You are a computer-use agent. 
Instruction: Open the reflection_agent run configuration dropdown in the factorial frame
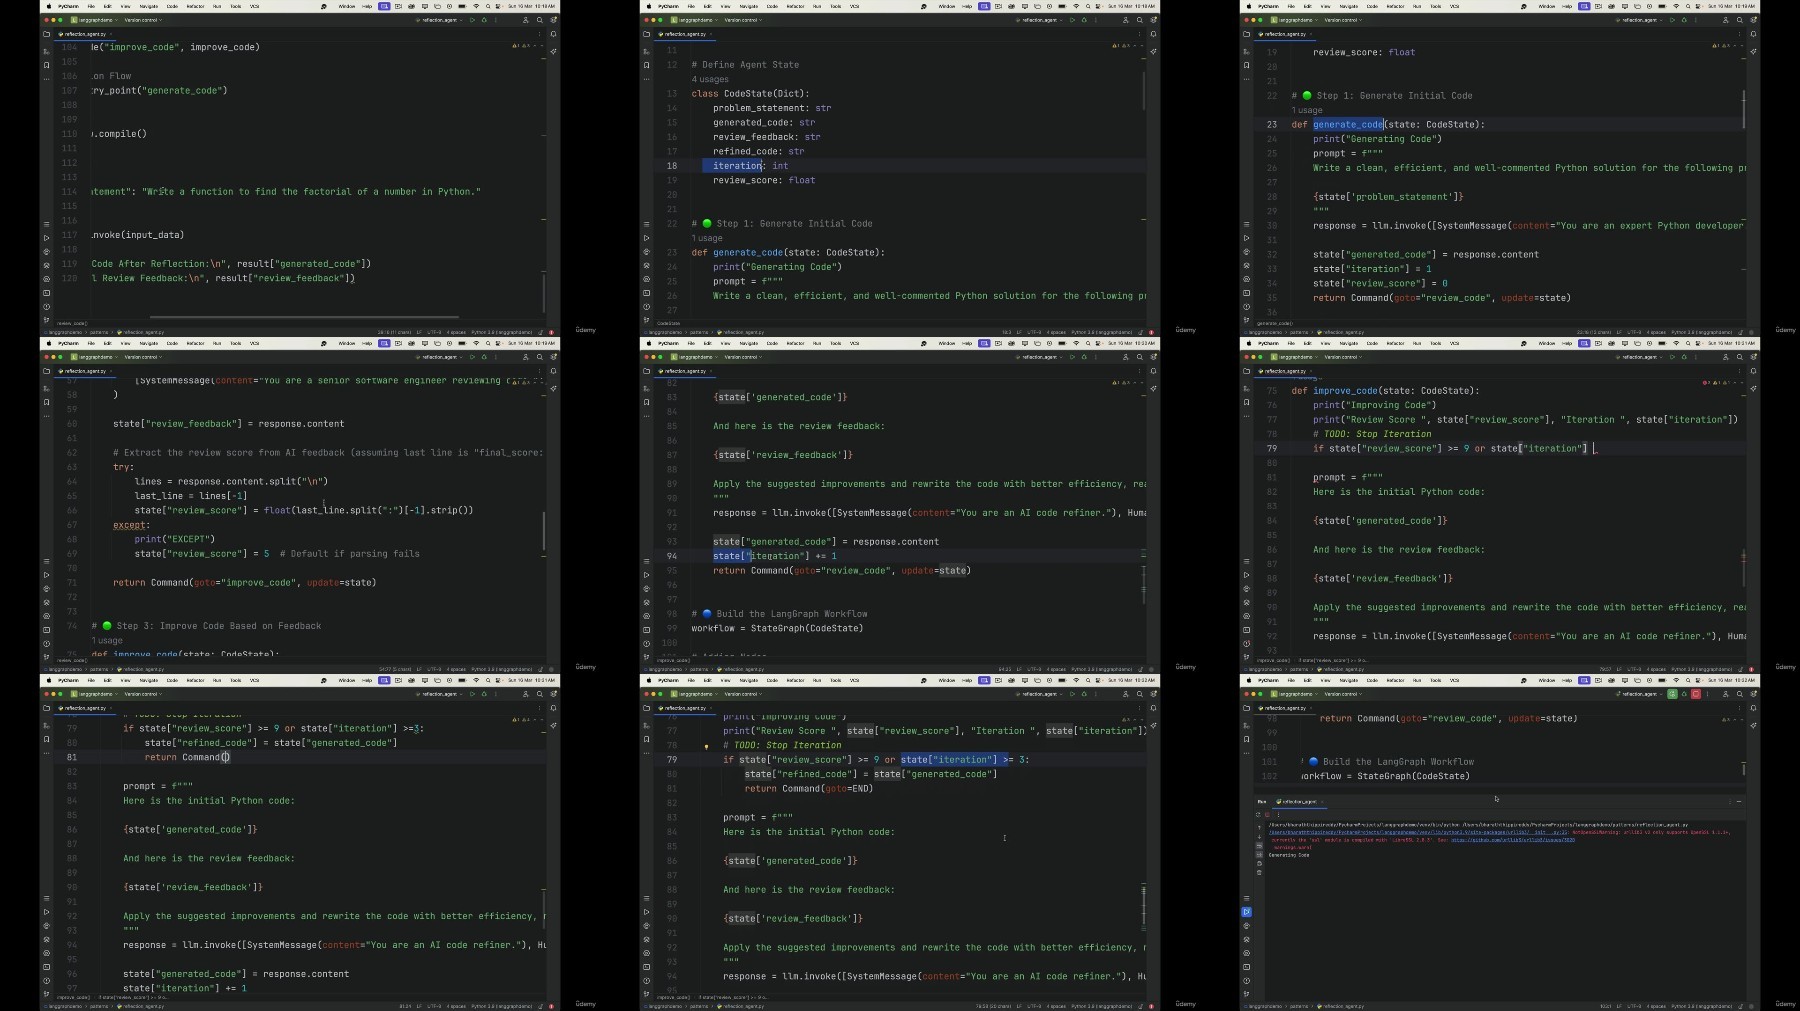tap(439, 20)
